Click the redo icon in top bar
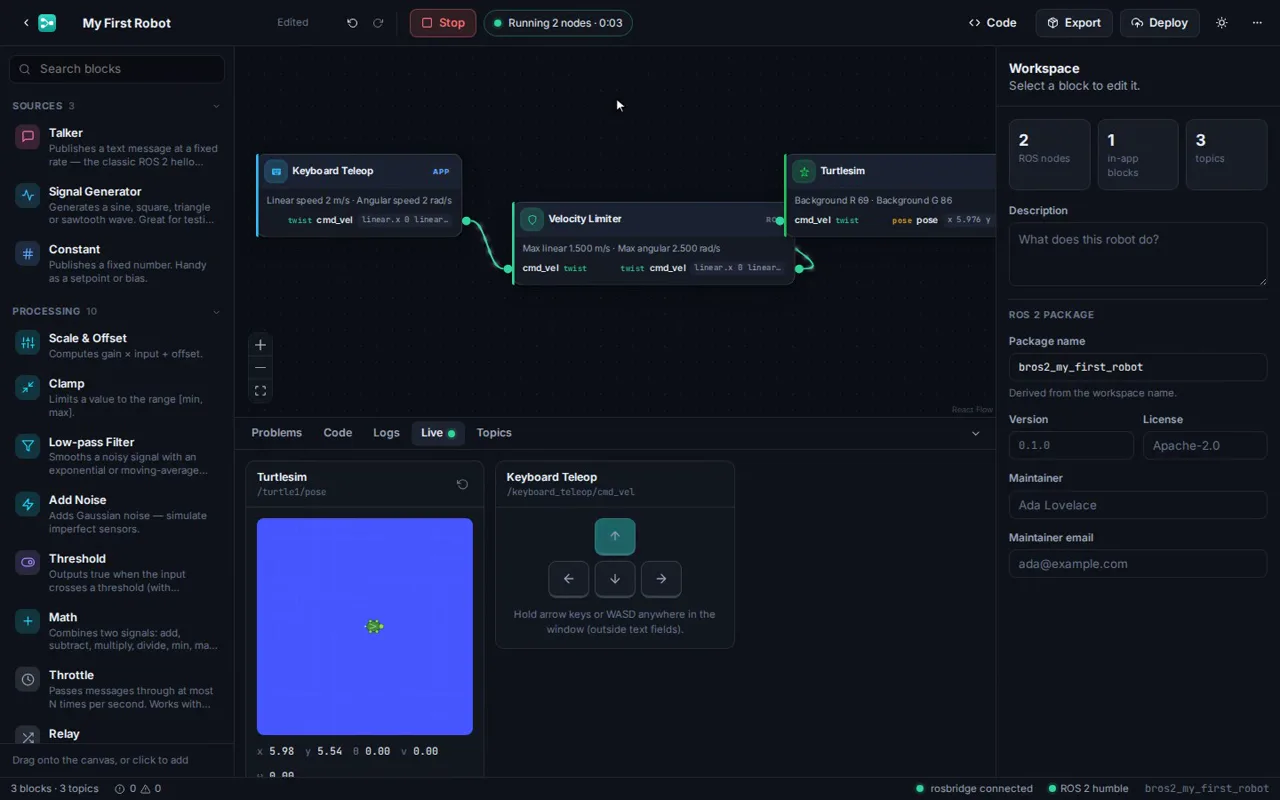The width and height of the screenshot is (1280, 800). tap(378, 23)
